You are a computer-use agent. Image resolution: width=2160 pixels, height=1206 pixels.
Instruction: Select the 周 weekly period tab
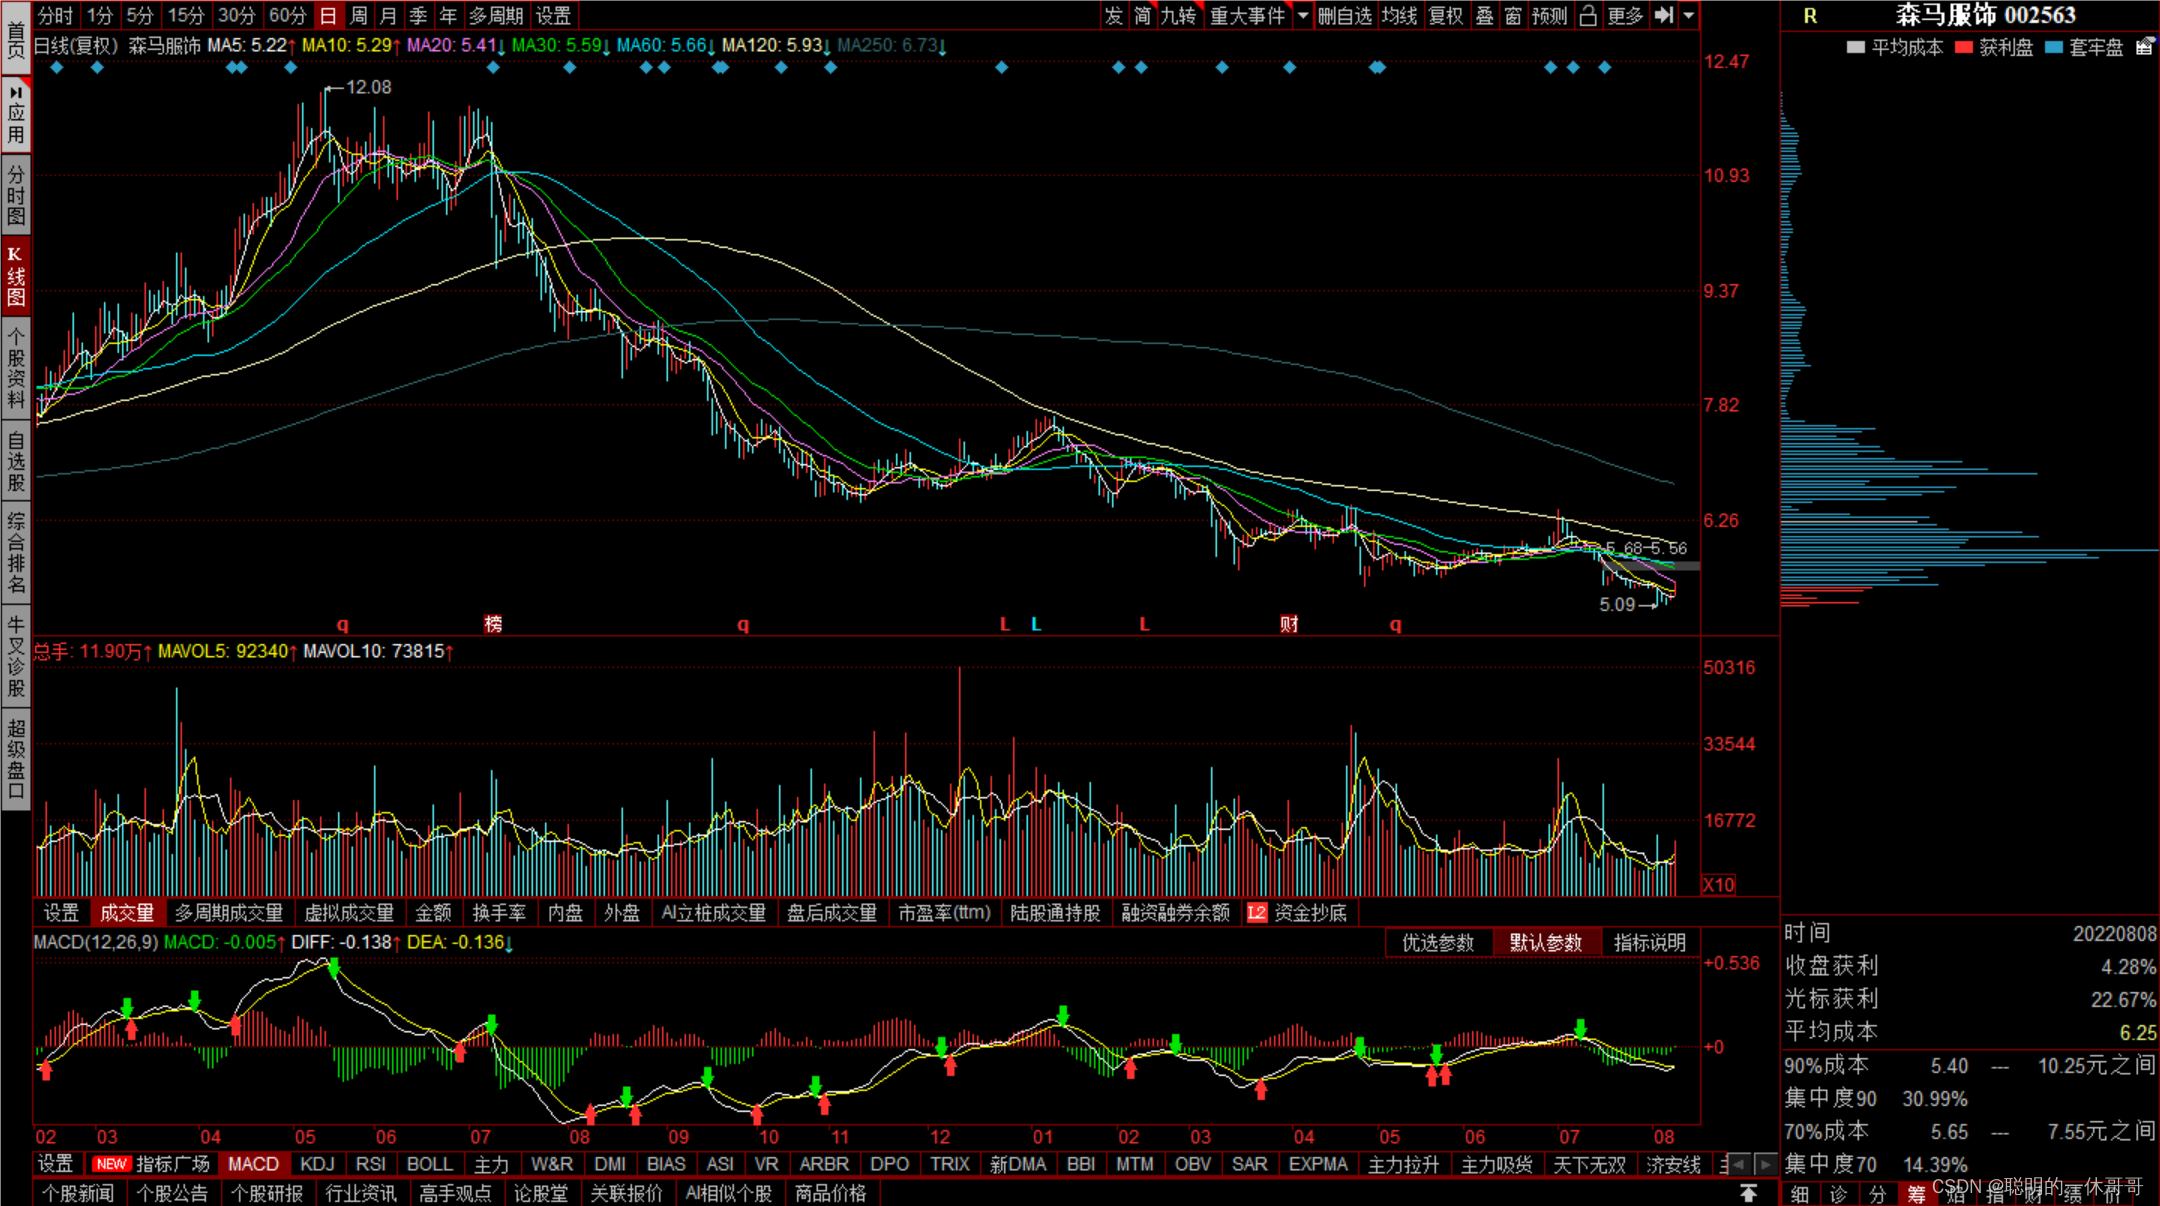click(x=359, y=15)
